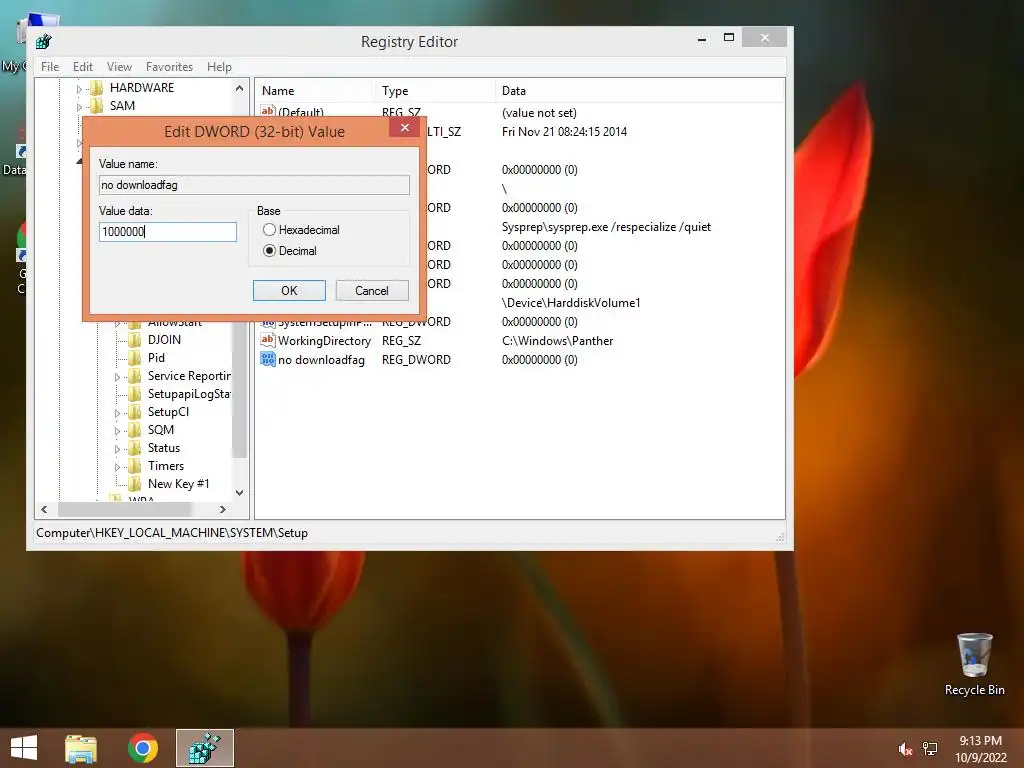Click the tree scroll up arrow
Image resolution: width=1024 pixels, height=768 pixels.
pyautogui.click(x=240, y=88)
